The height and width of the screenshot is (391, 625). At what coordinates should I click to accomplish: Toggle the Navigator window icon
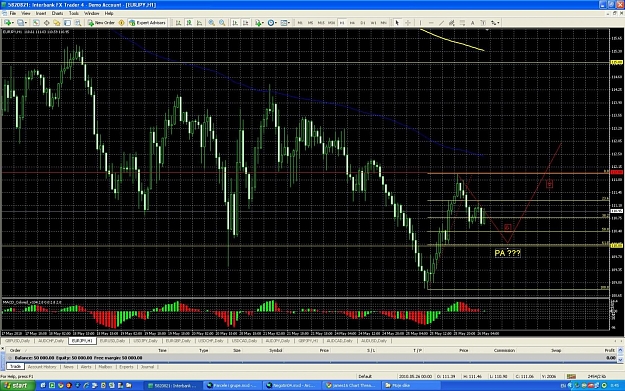point(57,23)
